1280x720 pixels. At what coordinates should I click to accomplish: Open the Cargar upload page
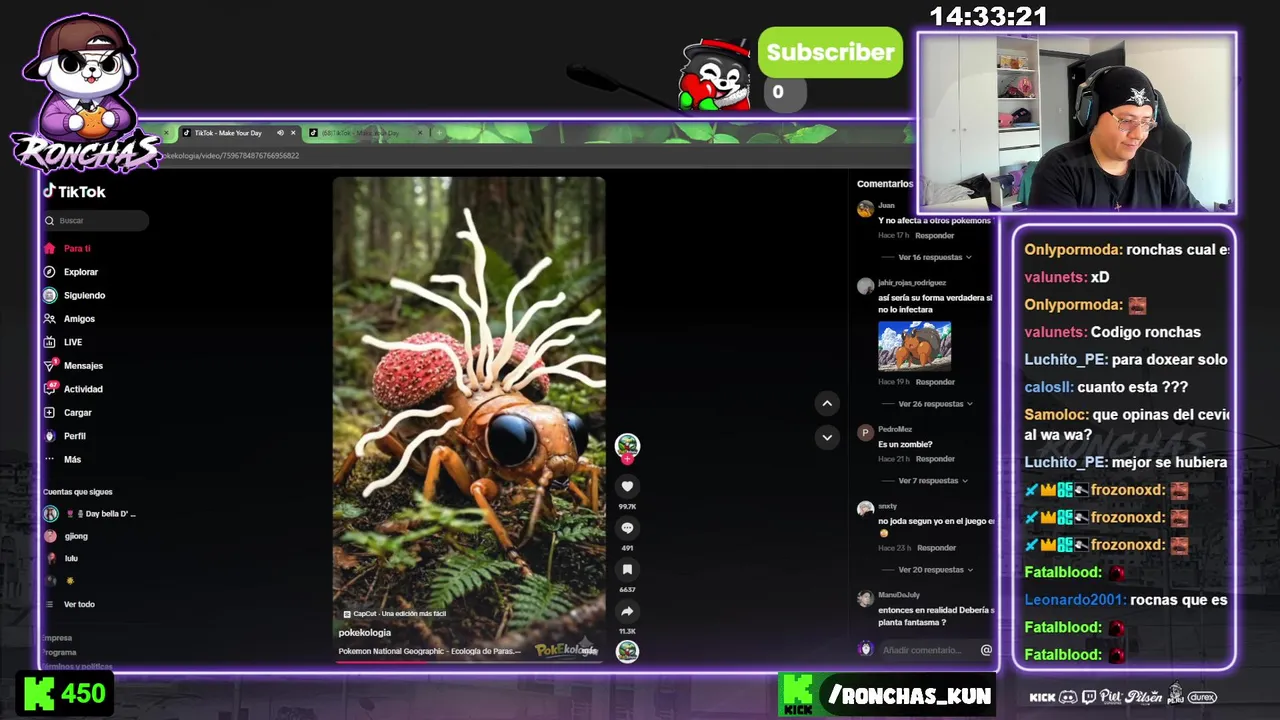pyautogui.click(x=68, y=412)
